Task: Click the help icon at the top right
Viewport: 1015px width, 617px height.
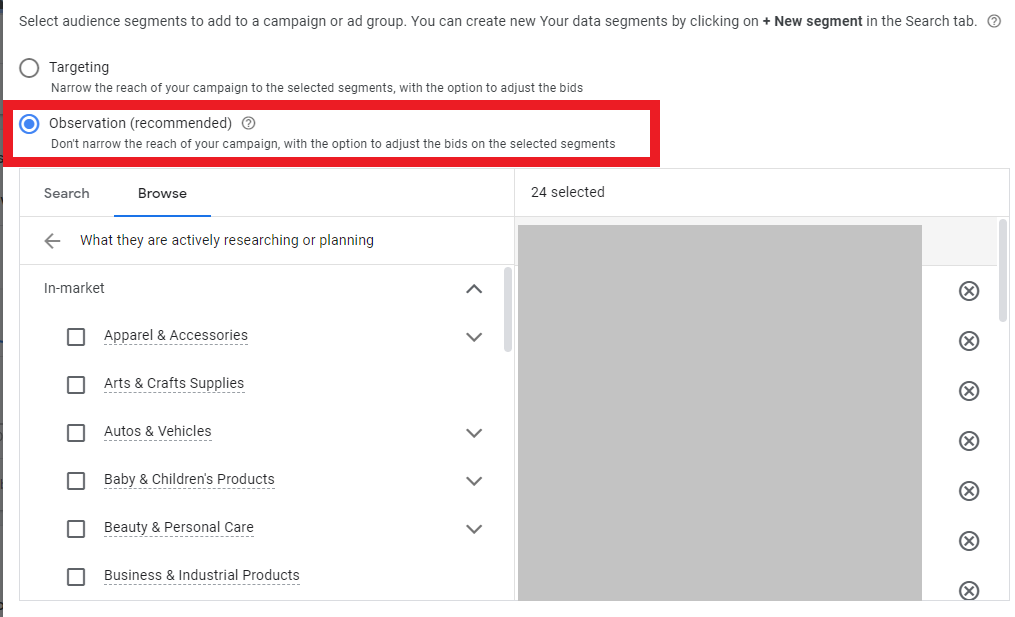Action: pyautogui.click(x=993, y=20)
